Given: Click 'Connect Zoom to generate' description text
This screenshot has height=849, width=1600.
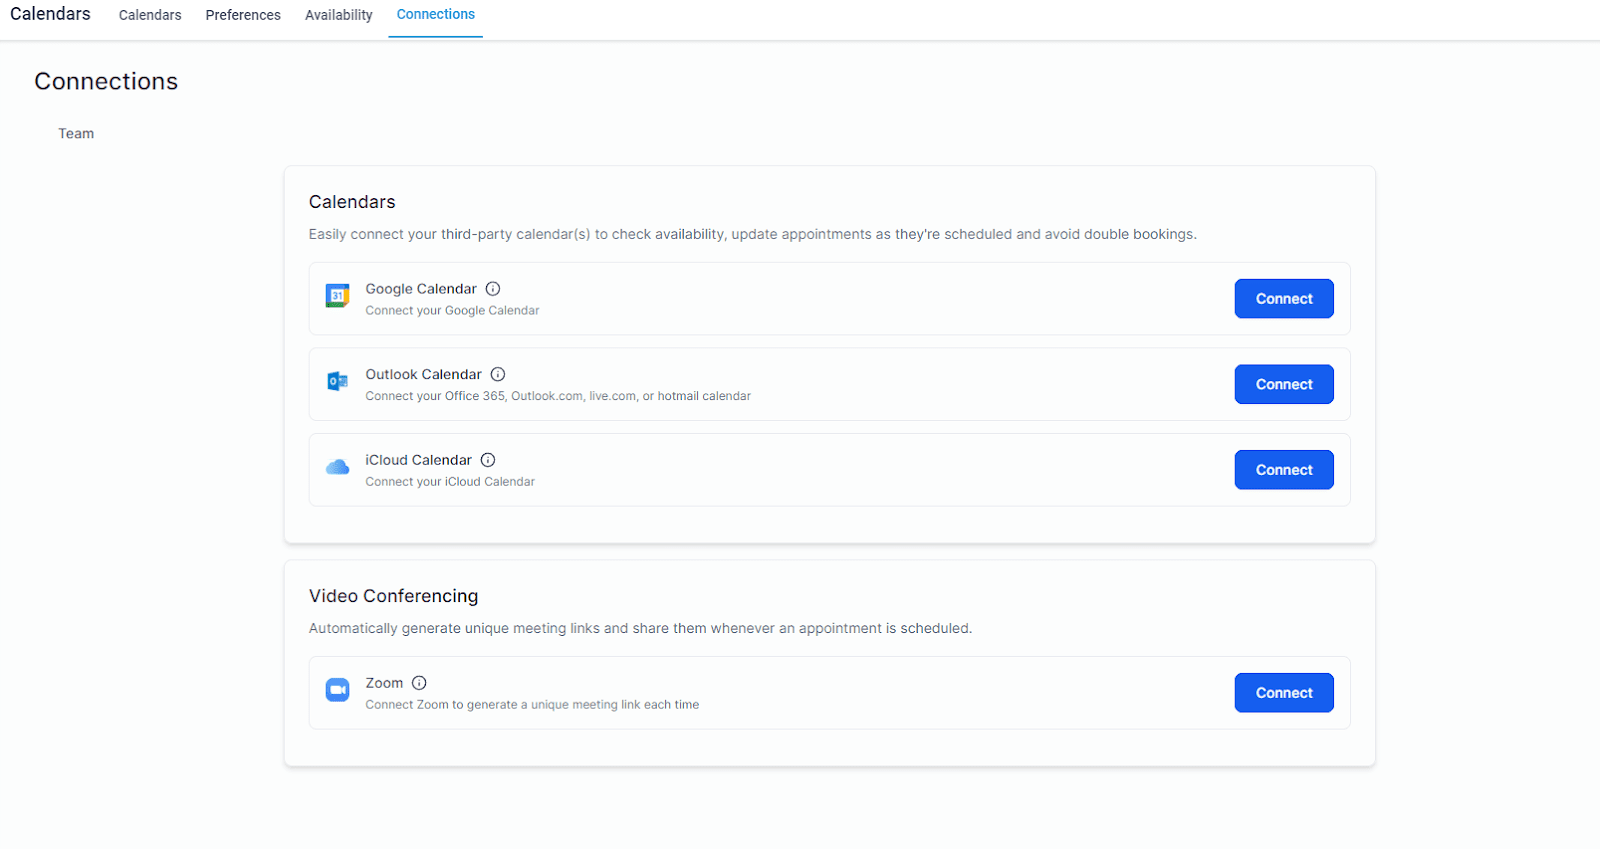Looking at the screenshot, I should 532,705.
